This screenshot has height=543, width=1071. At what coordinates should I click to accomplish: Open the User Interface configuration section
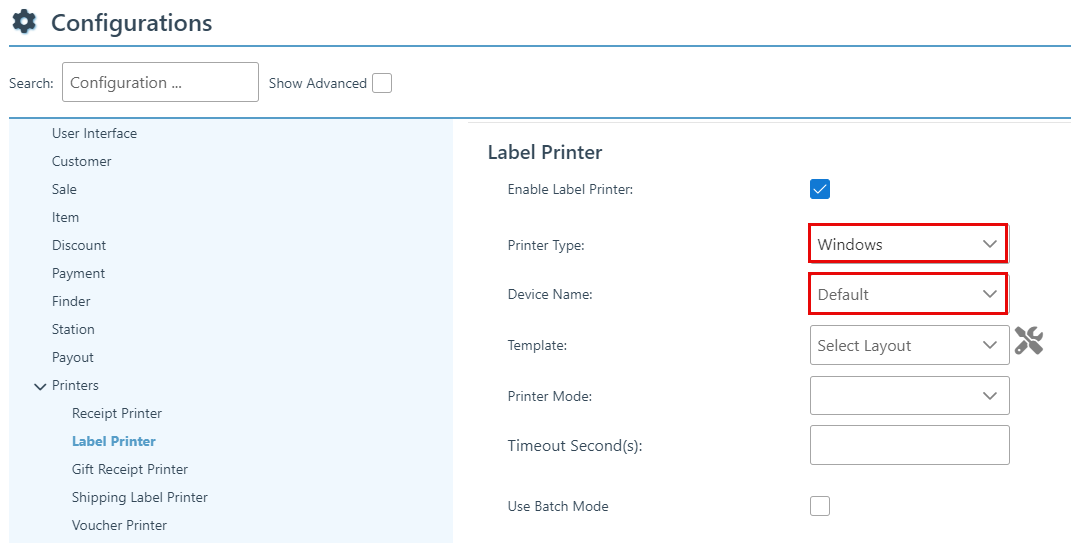(94, 133)
